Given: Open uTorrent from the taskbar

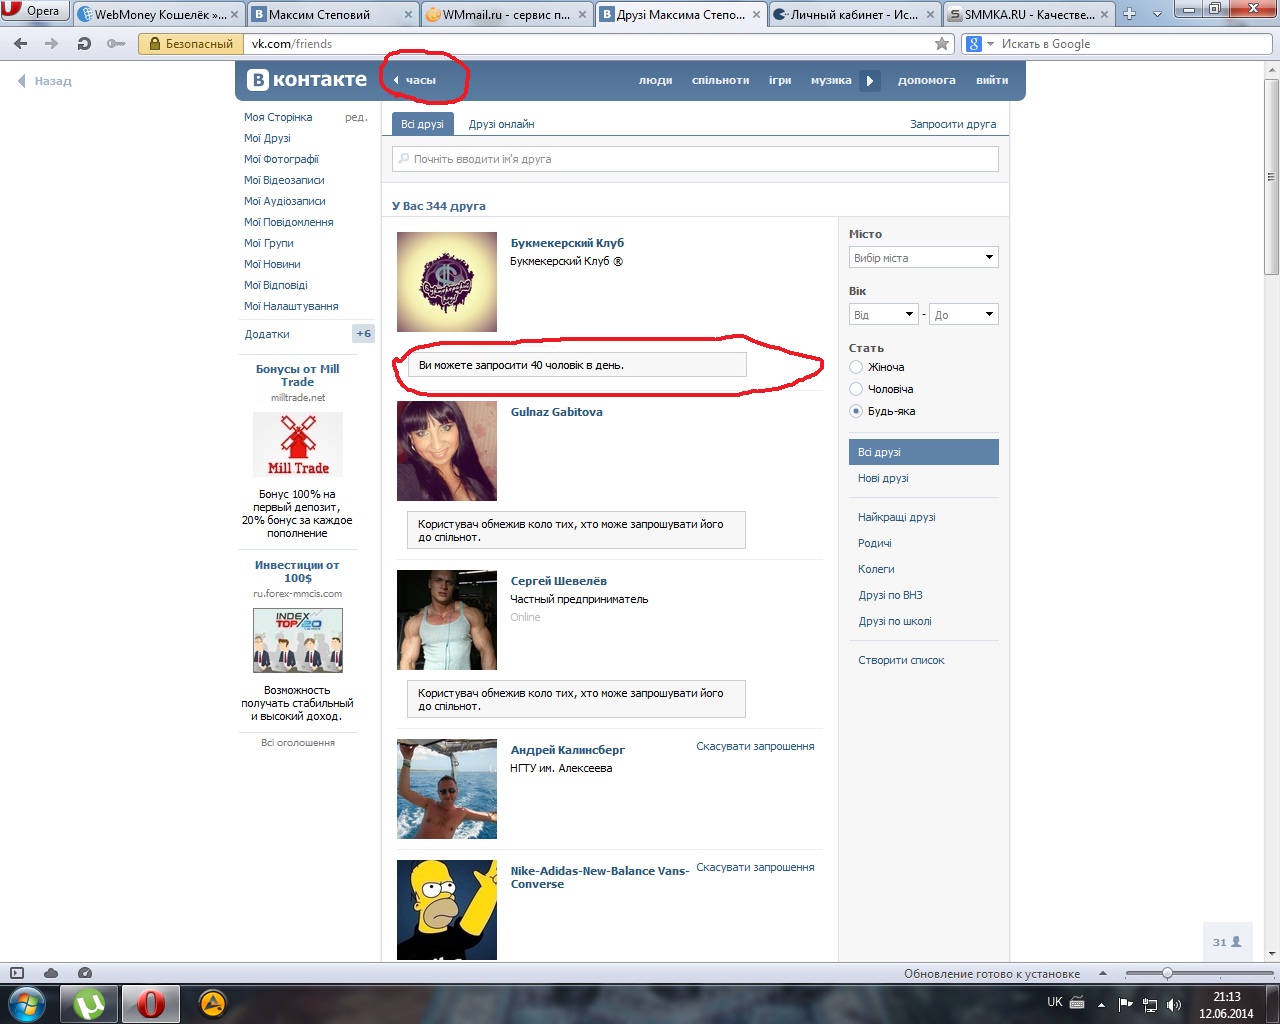Looking at the screenshot, I should 89,1003.
